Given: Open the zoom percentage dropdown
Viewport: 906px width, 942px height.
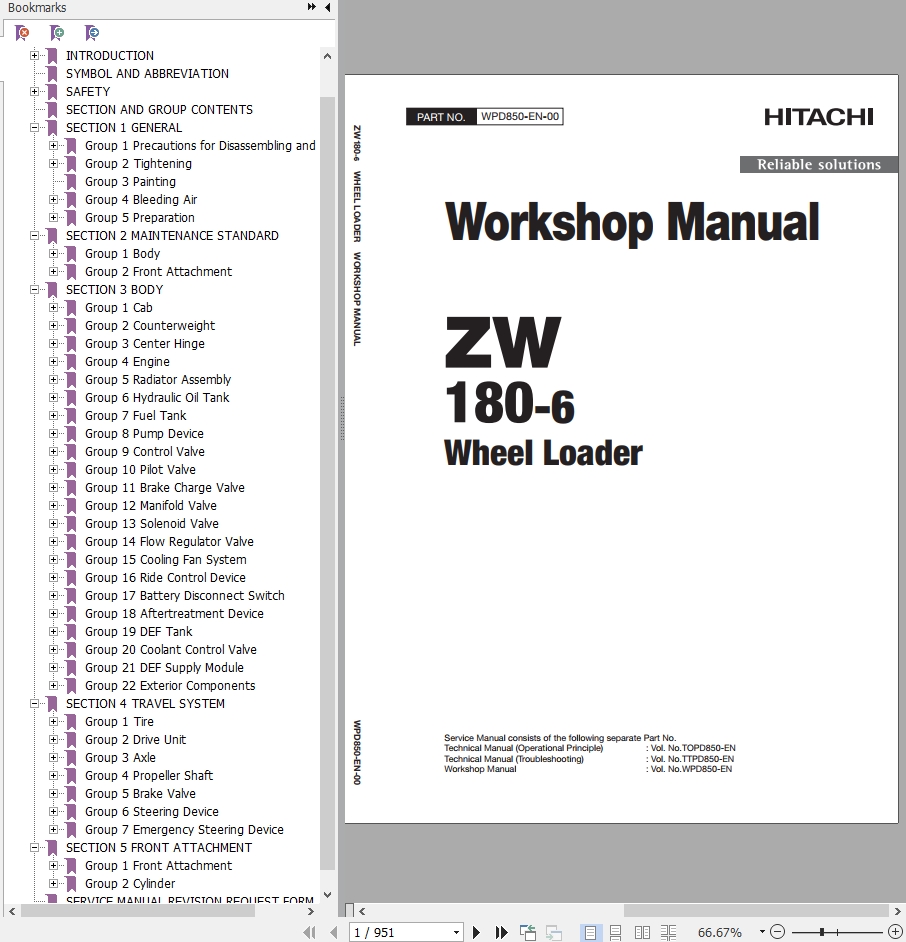Looking at the screenshot, I should tap(762, 932).
